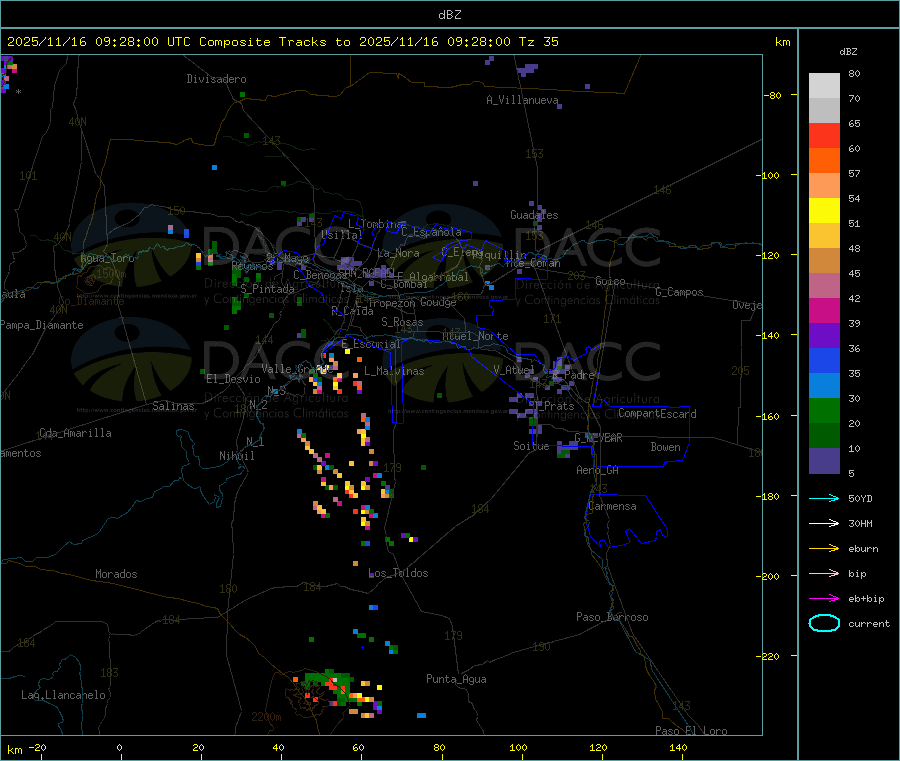Click the 5 dBZ slate purple swatch

click(x=824, y=461)
